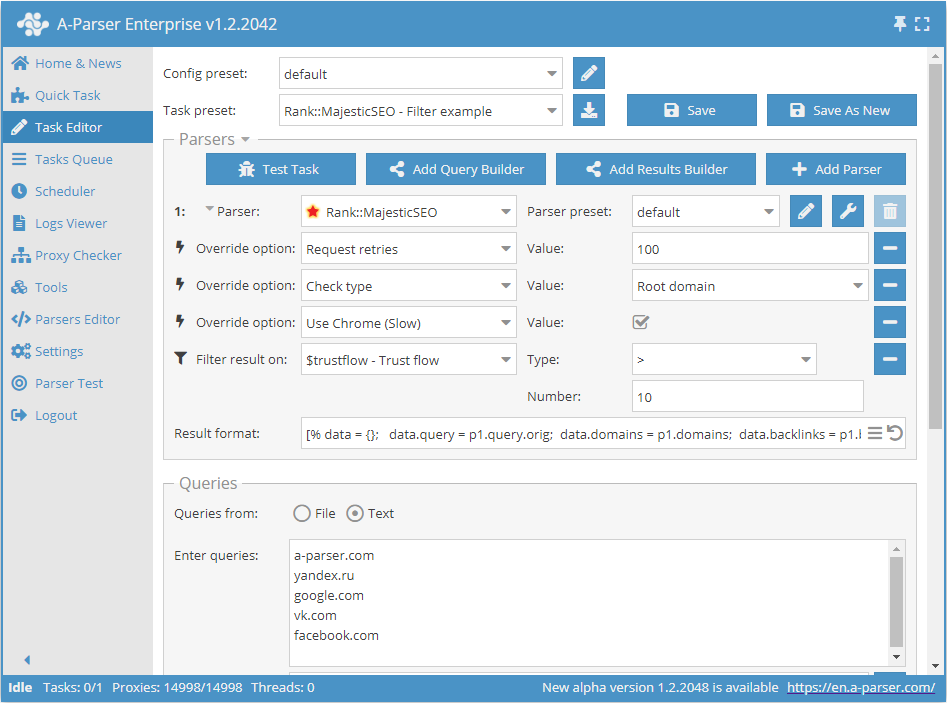Click the Test Task button
Image resolution: width=947 pixels, height=703 pixels.
[281, 169]
